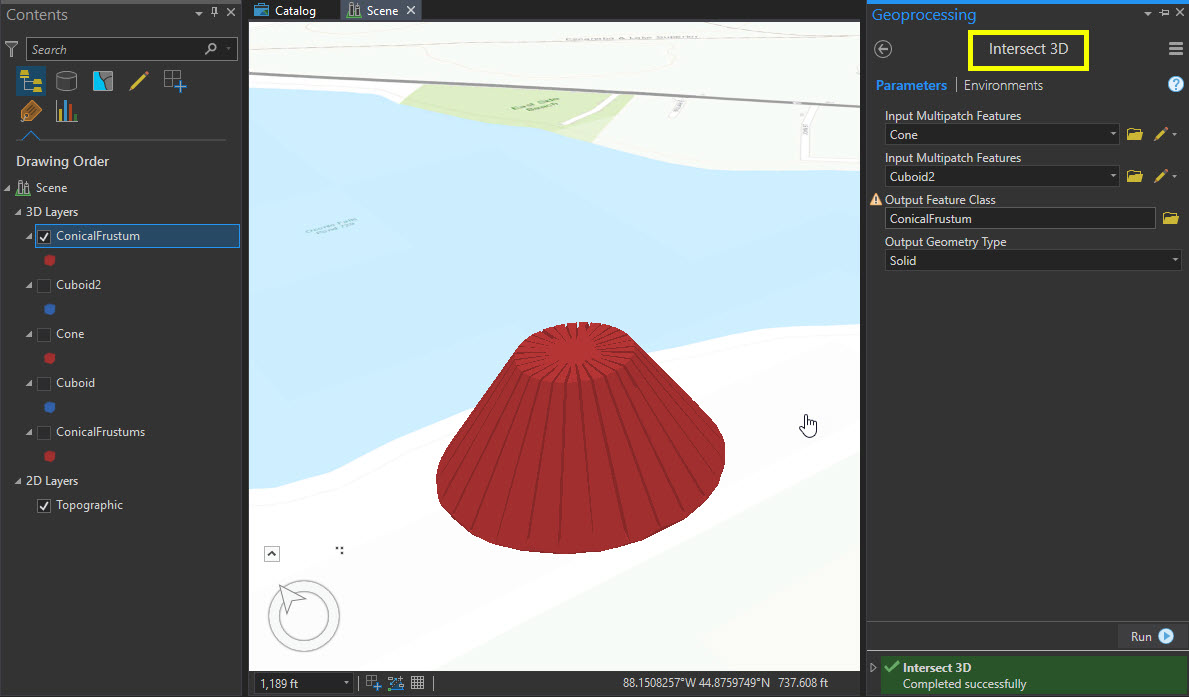Open the scene scale dropdown
Screen dimensions: 1189x697
point(346,683)
